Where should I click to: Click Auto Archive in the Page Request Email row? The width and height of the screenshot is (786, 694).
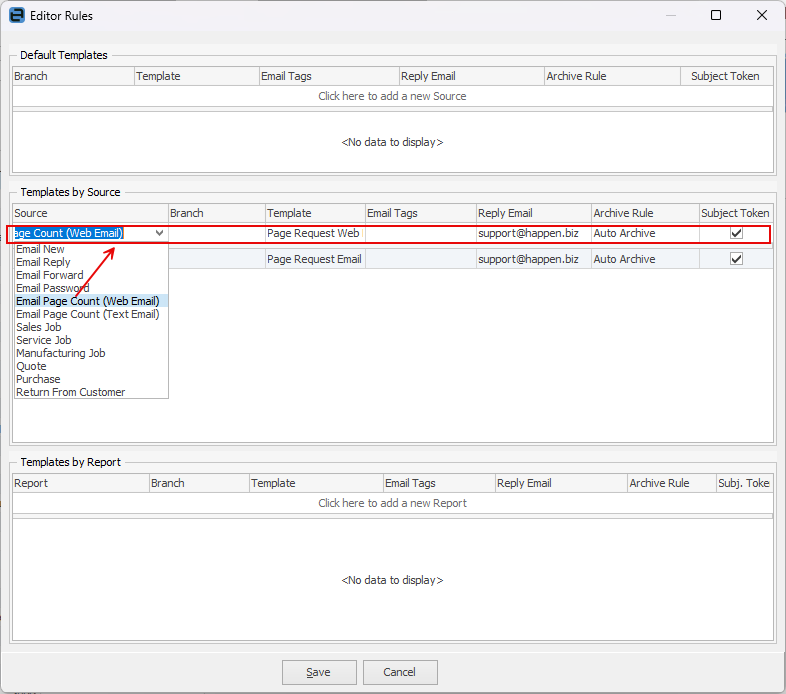645,259
